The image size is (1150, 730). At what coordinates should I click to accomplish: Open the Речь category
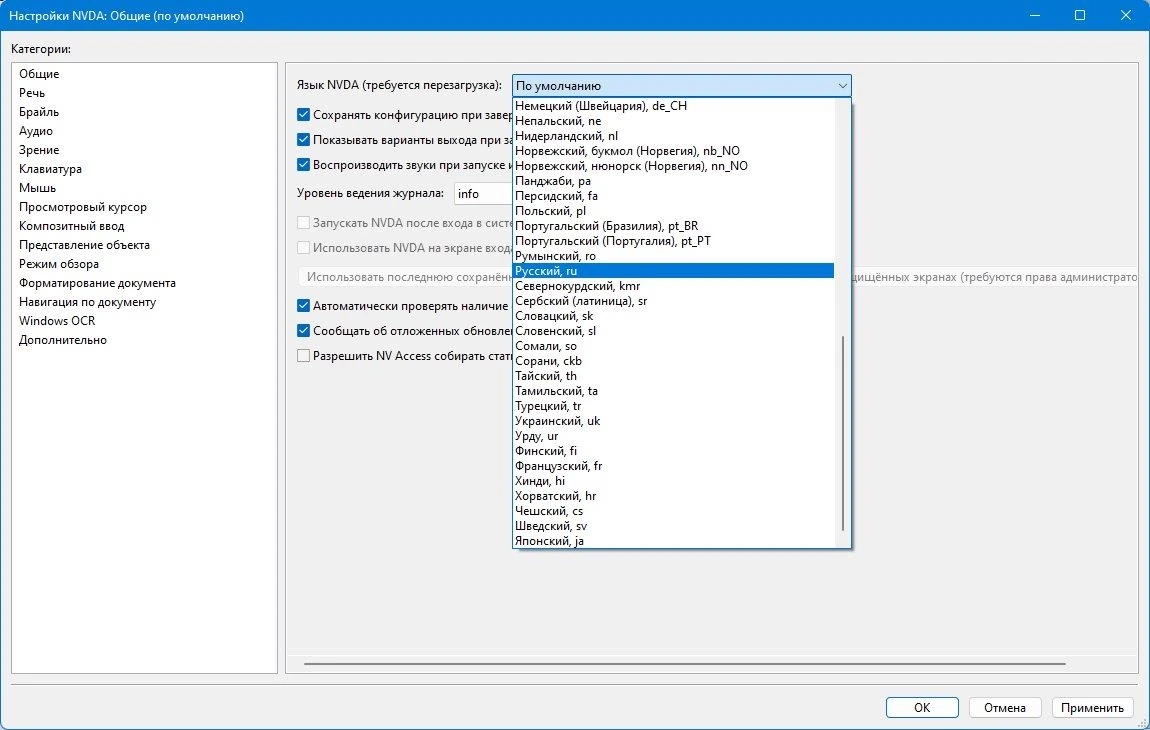tap(32, 93)
